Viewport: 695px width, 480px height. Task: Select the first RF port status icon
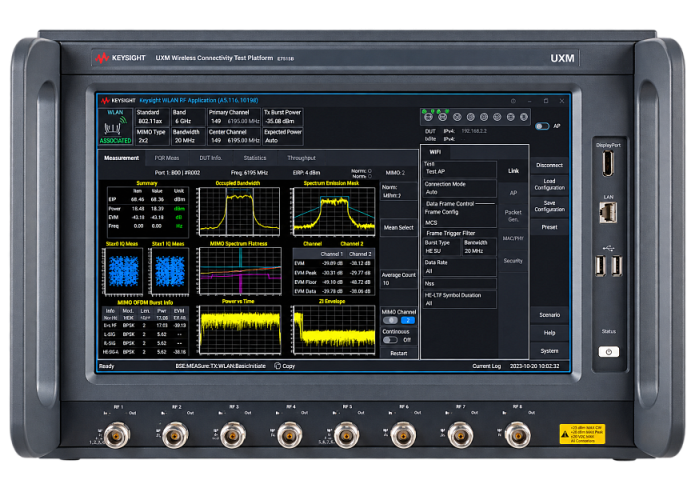tap(428, 117)
